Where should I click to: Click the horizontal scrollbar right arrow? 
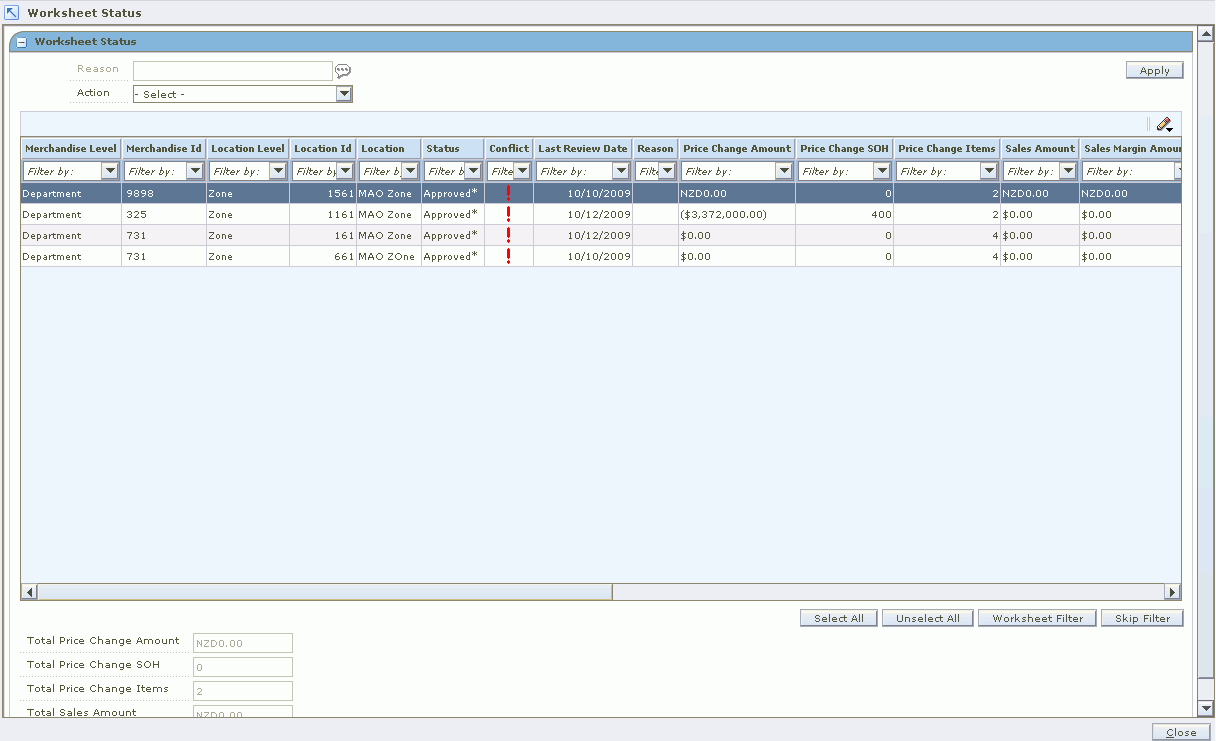pyautogui.click(x=1172, y=592)
